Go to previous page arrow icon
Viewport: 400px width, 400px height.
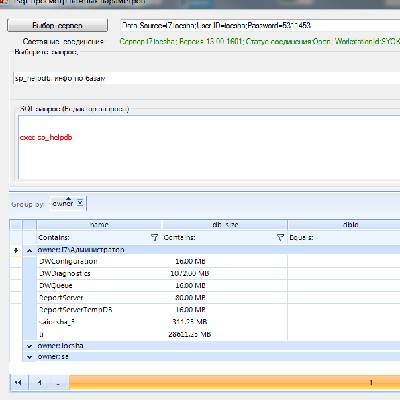coord(40,383)
